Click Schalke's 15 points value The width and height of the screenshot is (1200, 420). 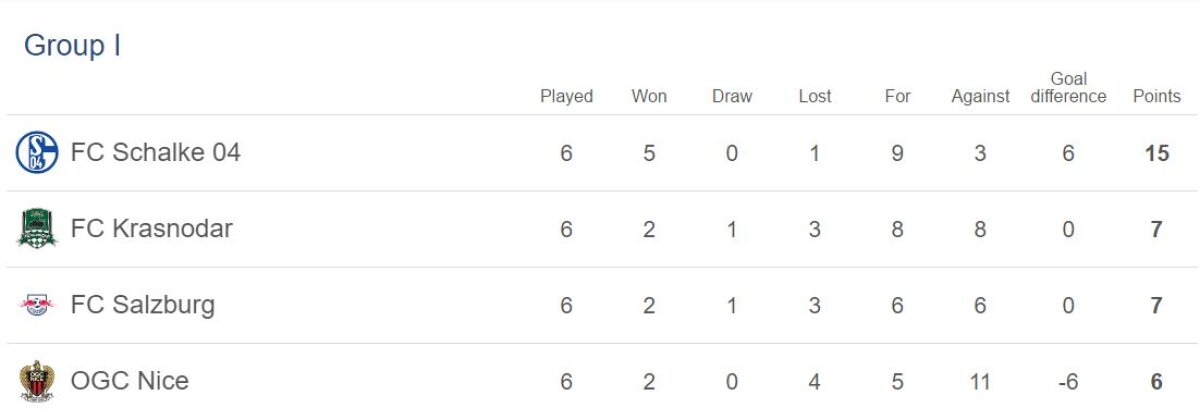1156,154
